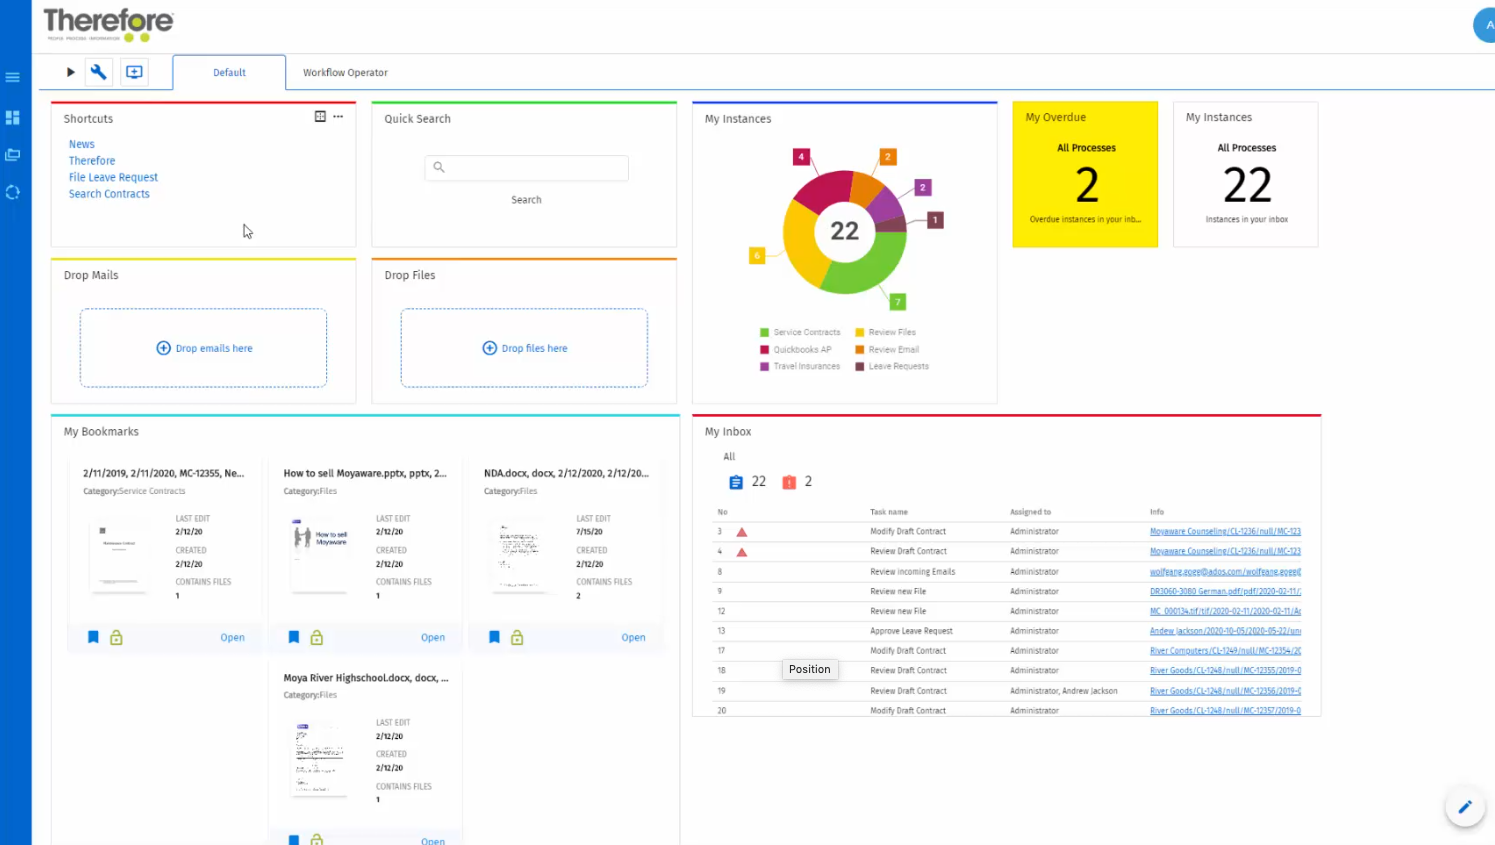Click inside the Quick Search field
The height and width of the screenshot is (845, 1495).
pyautogui.click(x=526, y=168)
